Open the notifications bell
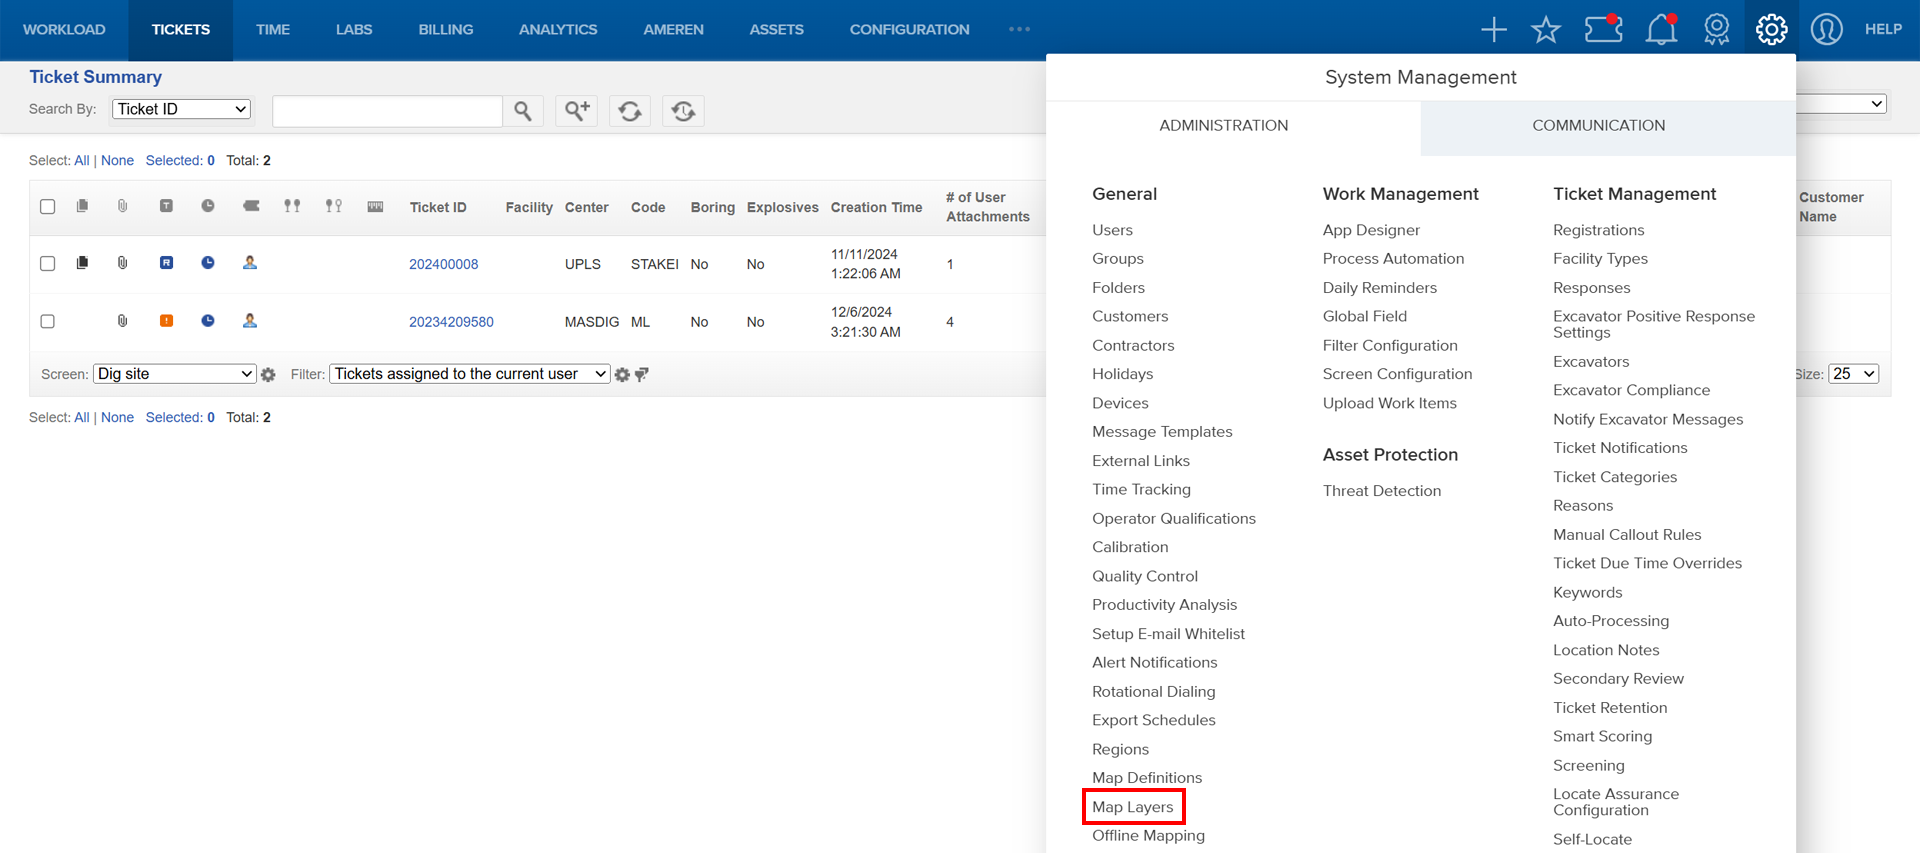Viewport: 1920px width, 853px height. 1661,29
